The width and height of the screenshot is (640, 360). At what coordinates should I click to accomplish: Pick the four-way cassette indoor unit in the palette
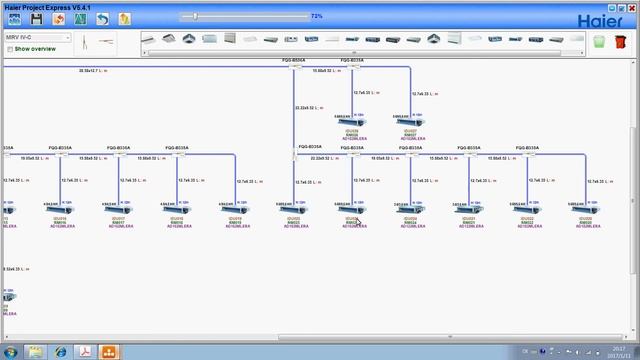point(169,39)
